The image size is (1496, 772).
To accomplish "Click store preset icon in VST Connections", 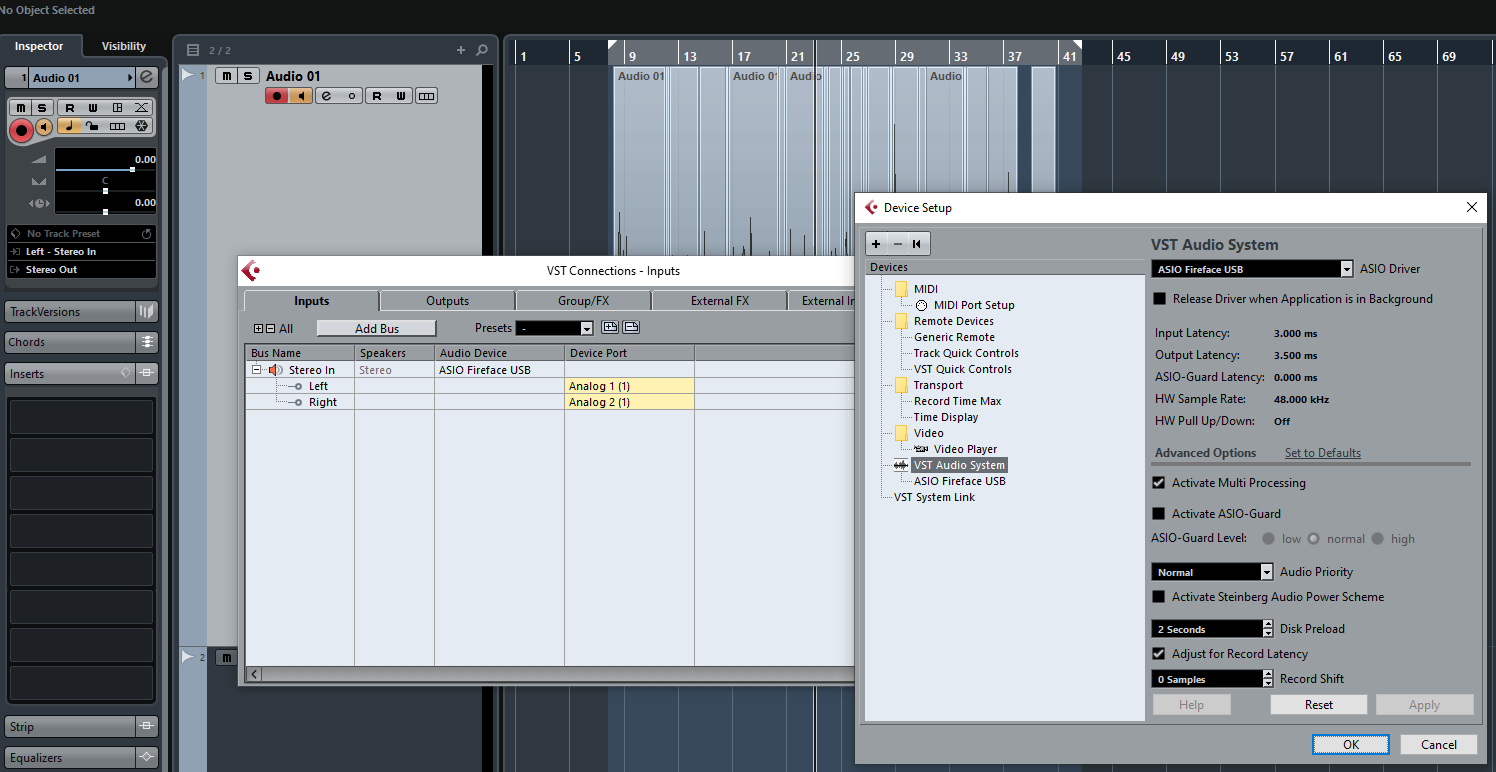I will [610, 328].
